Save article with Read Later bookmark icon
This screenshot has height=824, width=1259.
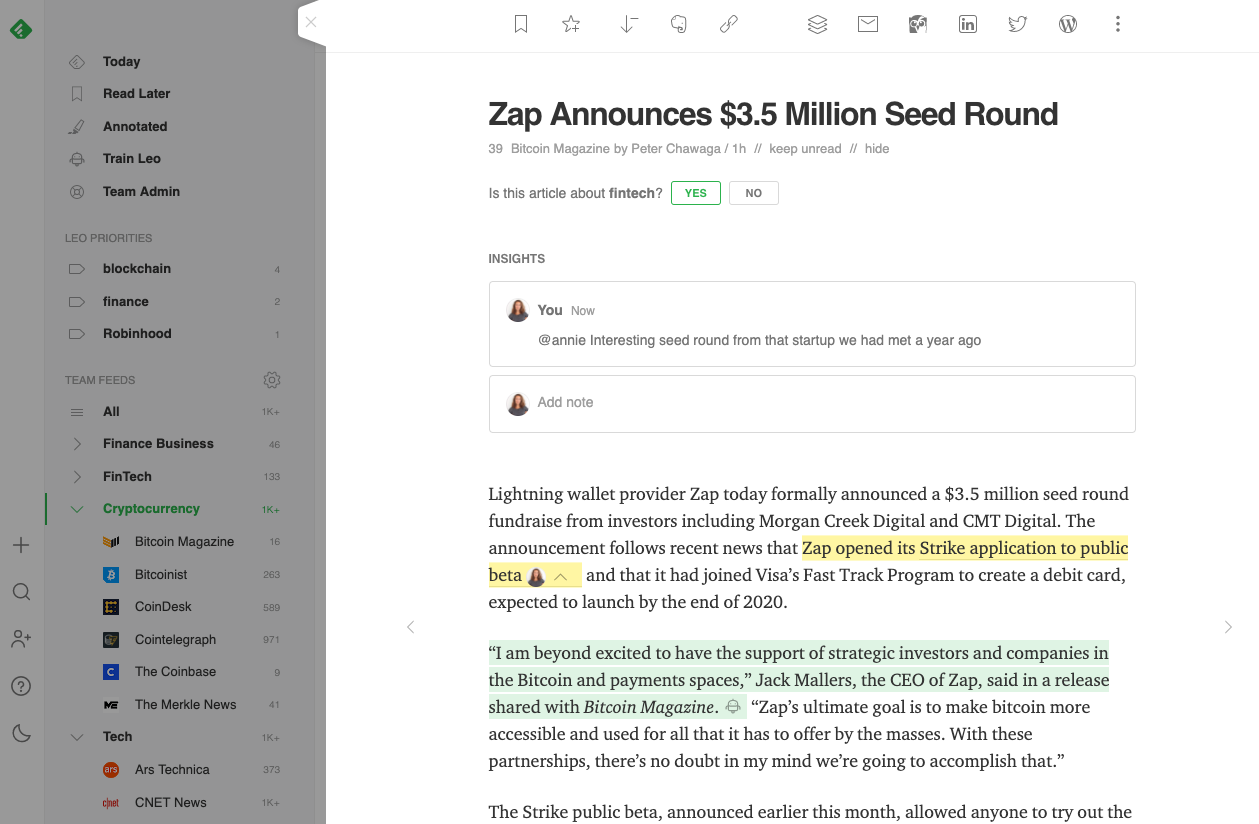[521, 24]
